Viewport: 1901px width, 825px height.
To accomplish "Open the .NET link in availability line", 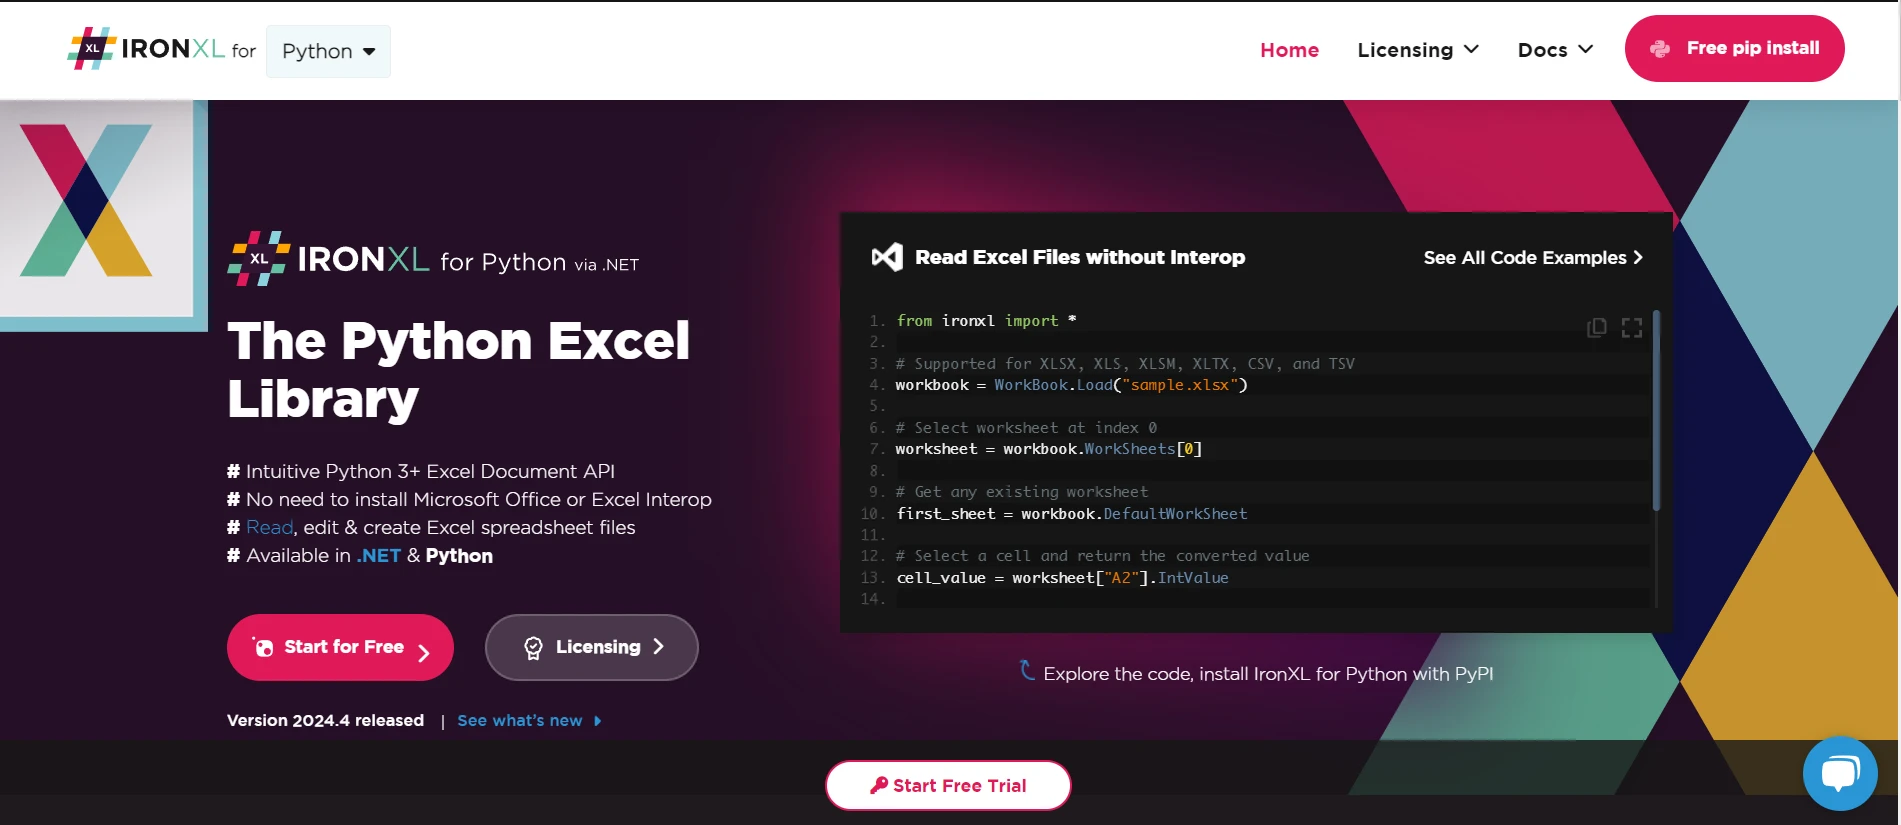I will [379, 556].
